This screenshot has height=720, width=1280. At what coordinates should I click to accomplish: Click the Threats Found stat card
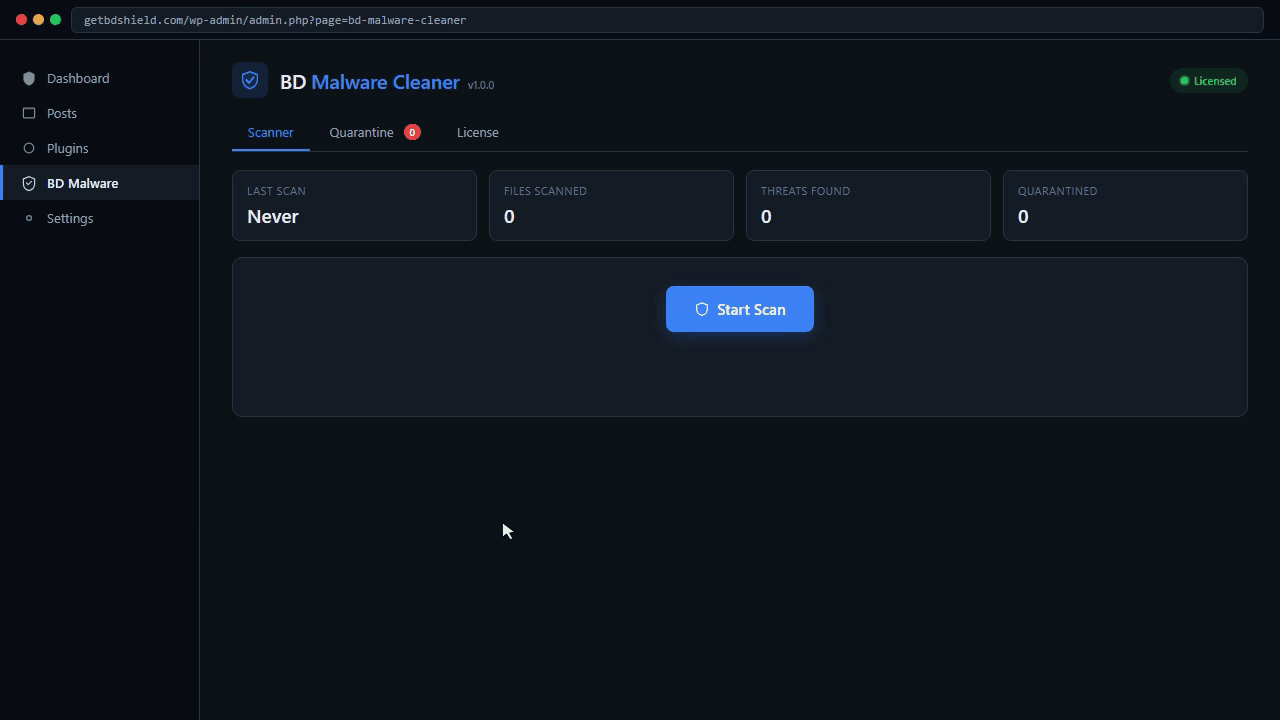tap(868, 205)
